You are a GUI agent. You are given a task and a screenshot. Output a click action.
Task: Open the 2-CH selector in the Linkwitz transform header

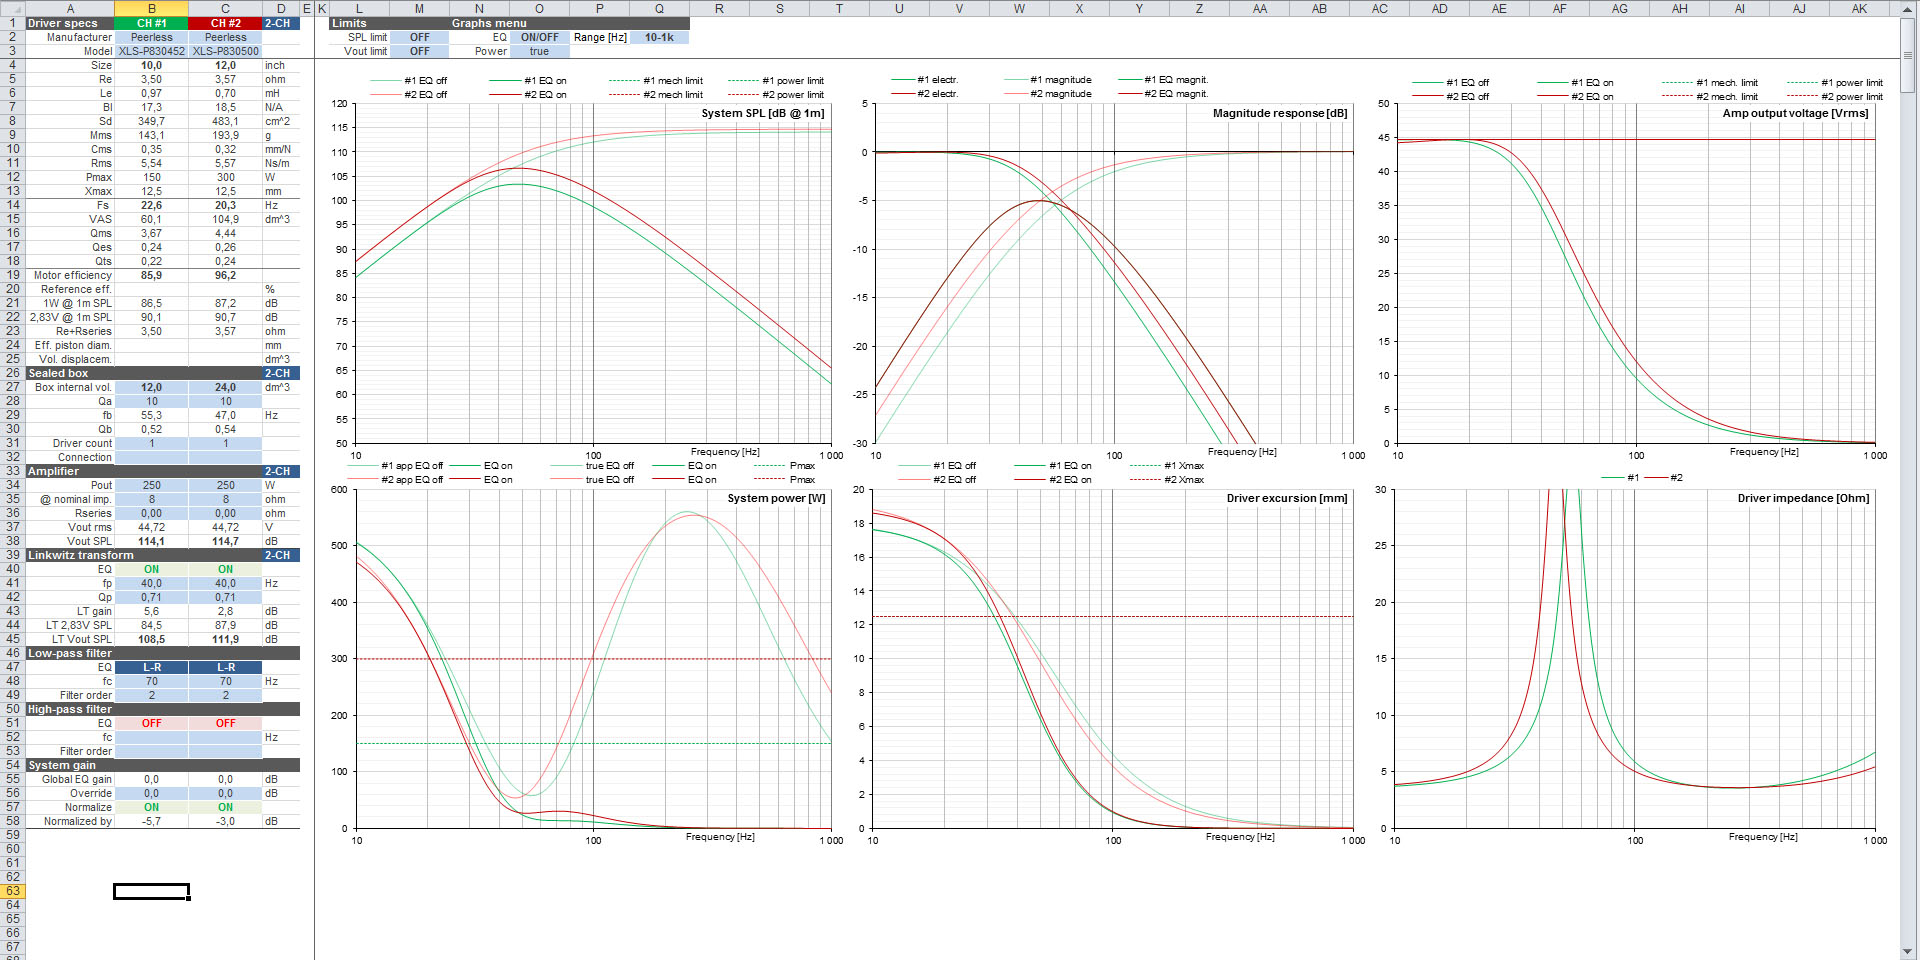[281, 555]
